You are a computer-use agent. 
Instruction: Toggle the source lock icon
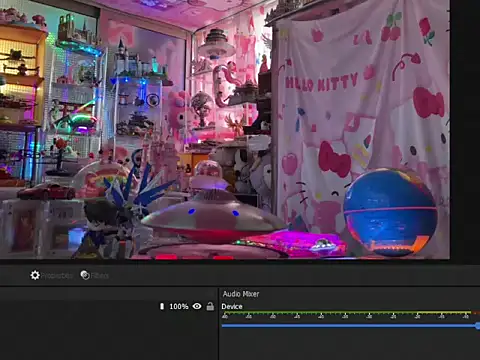[x=210, y=306]
